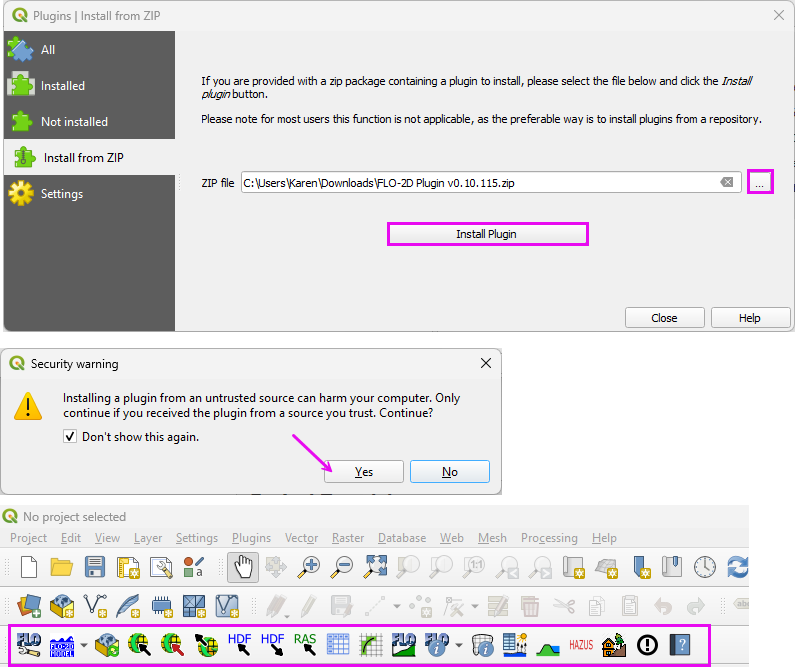The image size is (795, 667).
Task: Click the FLO-2D settings wrench icon
Action: (x=29, y=645)
